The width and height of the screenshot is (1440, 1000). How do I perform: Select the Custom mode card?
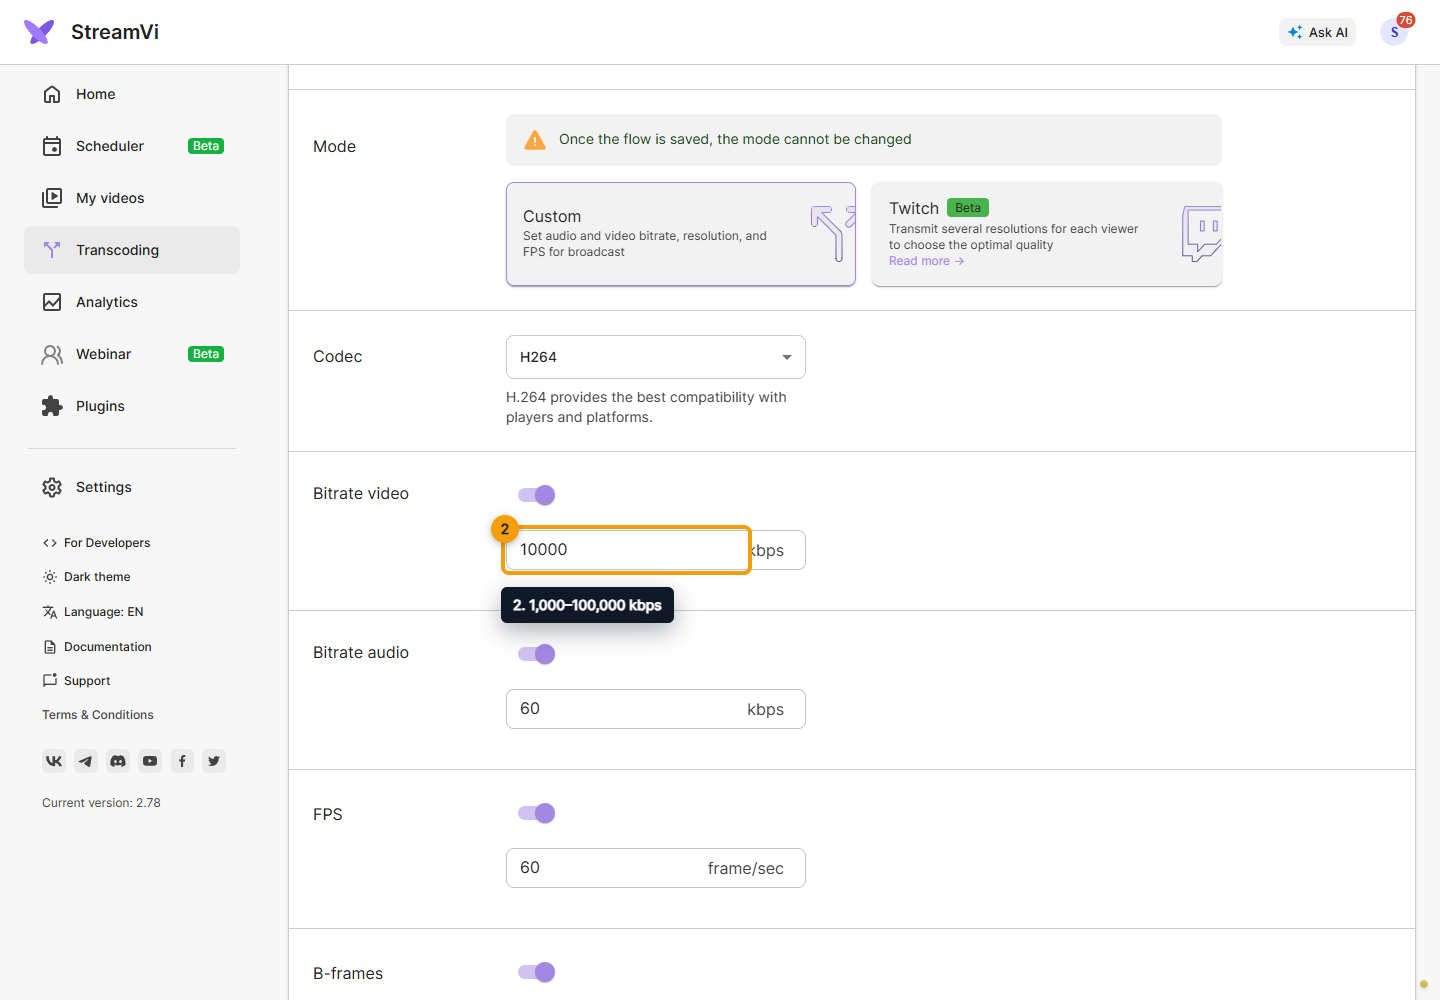coord(681,234)
